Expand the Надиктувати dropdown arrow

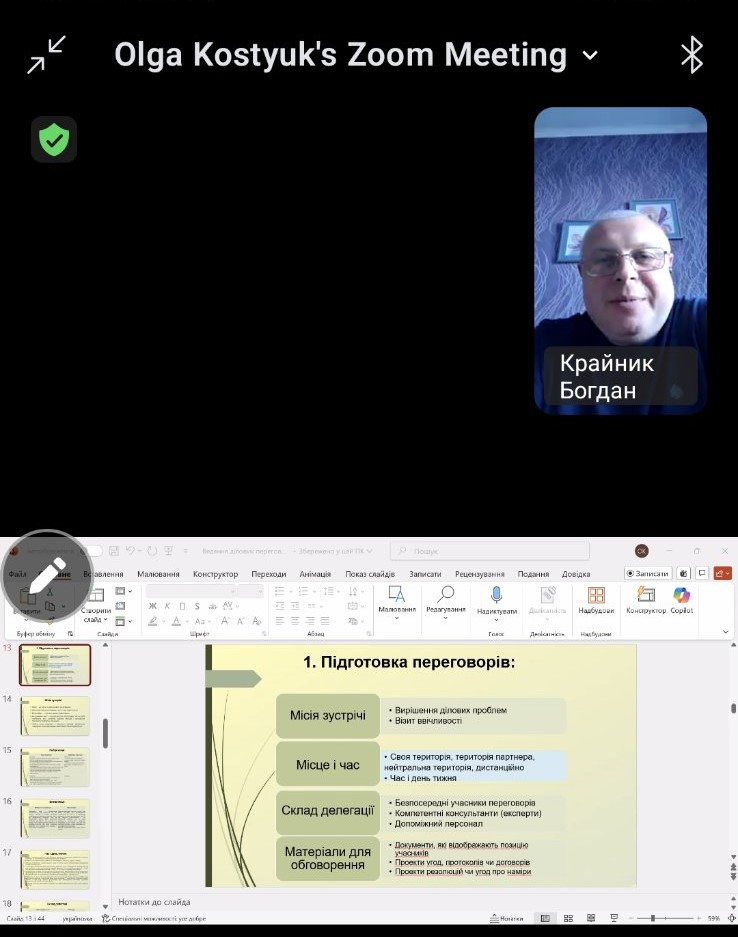coord(497,620)
